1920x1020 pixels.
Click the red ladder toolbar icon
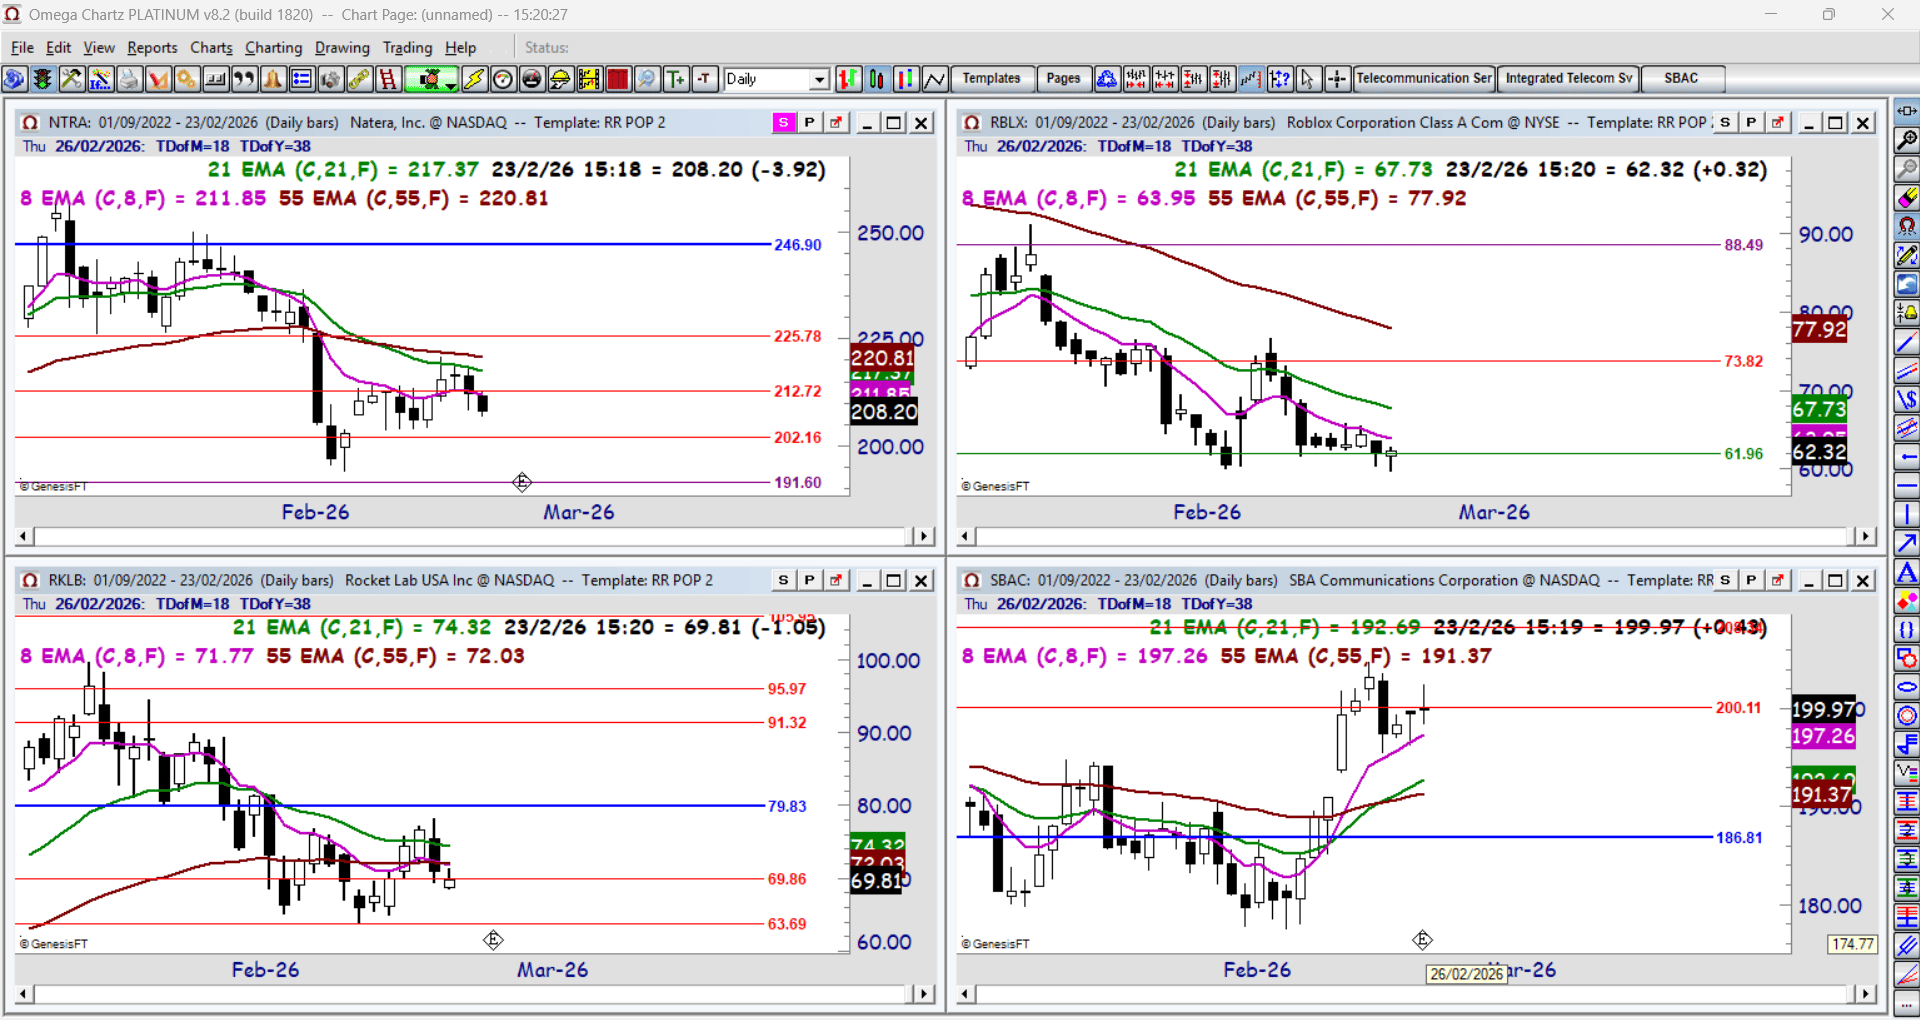point(388,79)
